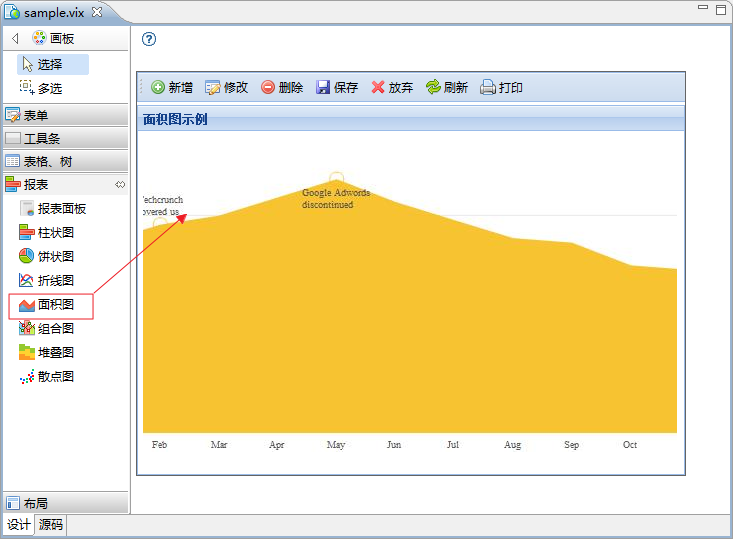Click the toolbar drag handle

pos(141,87)
